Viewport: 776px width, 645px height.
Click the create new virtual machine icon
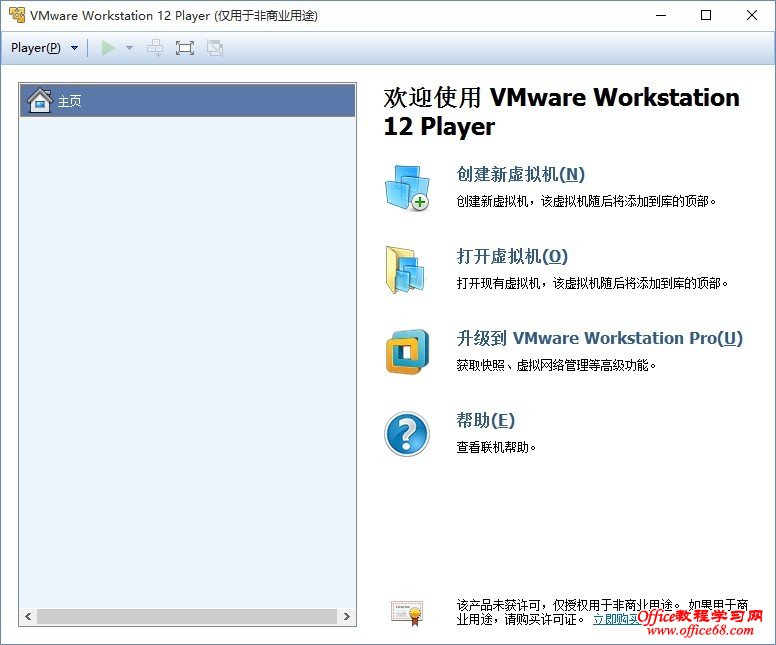tap(407, 188)
